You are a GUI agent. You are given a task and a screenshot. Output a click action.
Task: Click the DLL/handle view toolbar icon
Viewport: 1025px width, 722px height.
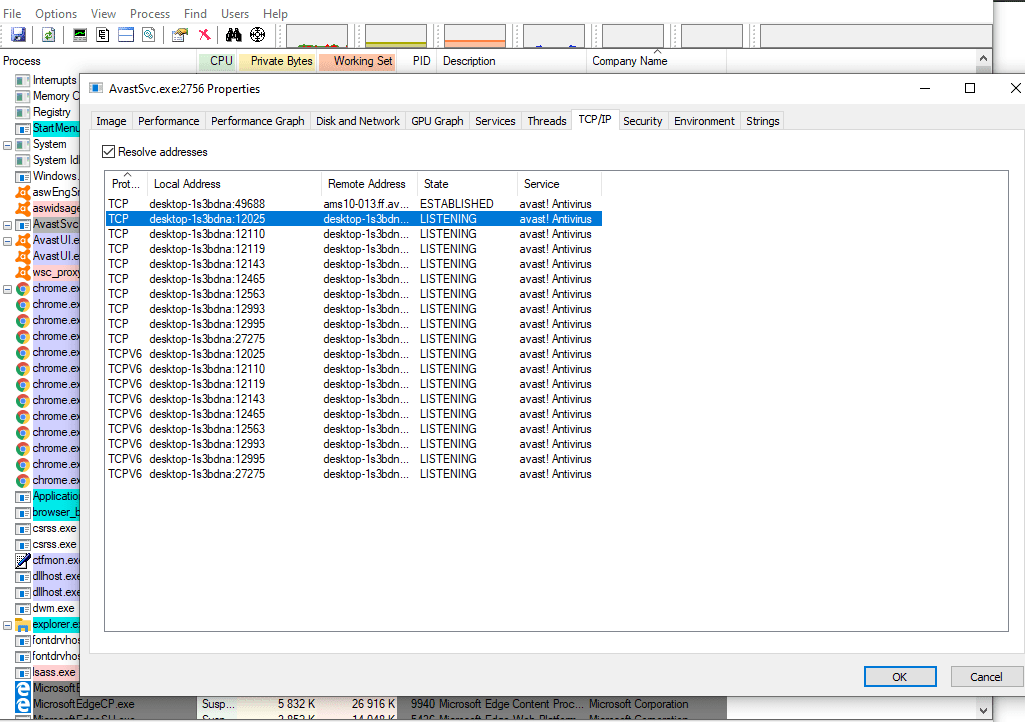point(149,35)
